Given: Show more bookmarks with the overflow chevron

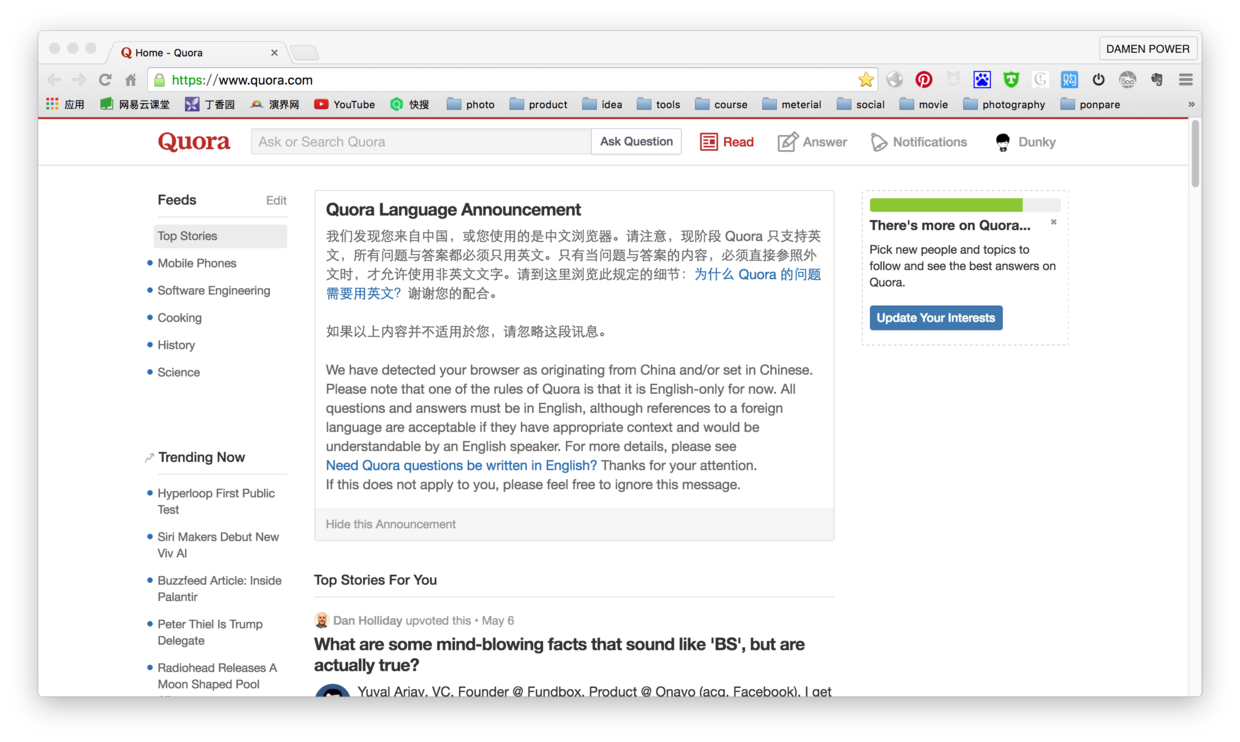Looking at the screenshot, I should 1191,104.
